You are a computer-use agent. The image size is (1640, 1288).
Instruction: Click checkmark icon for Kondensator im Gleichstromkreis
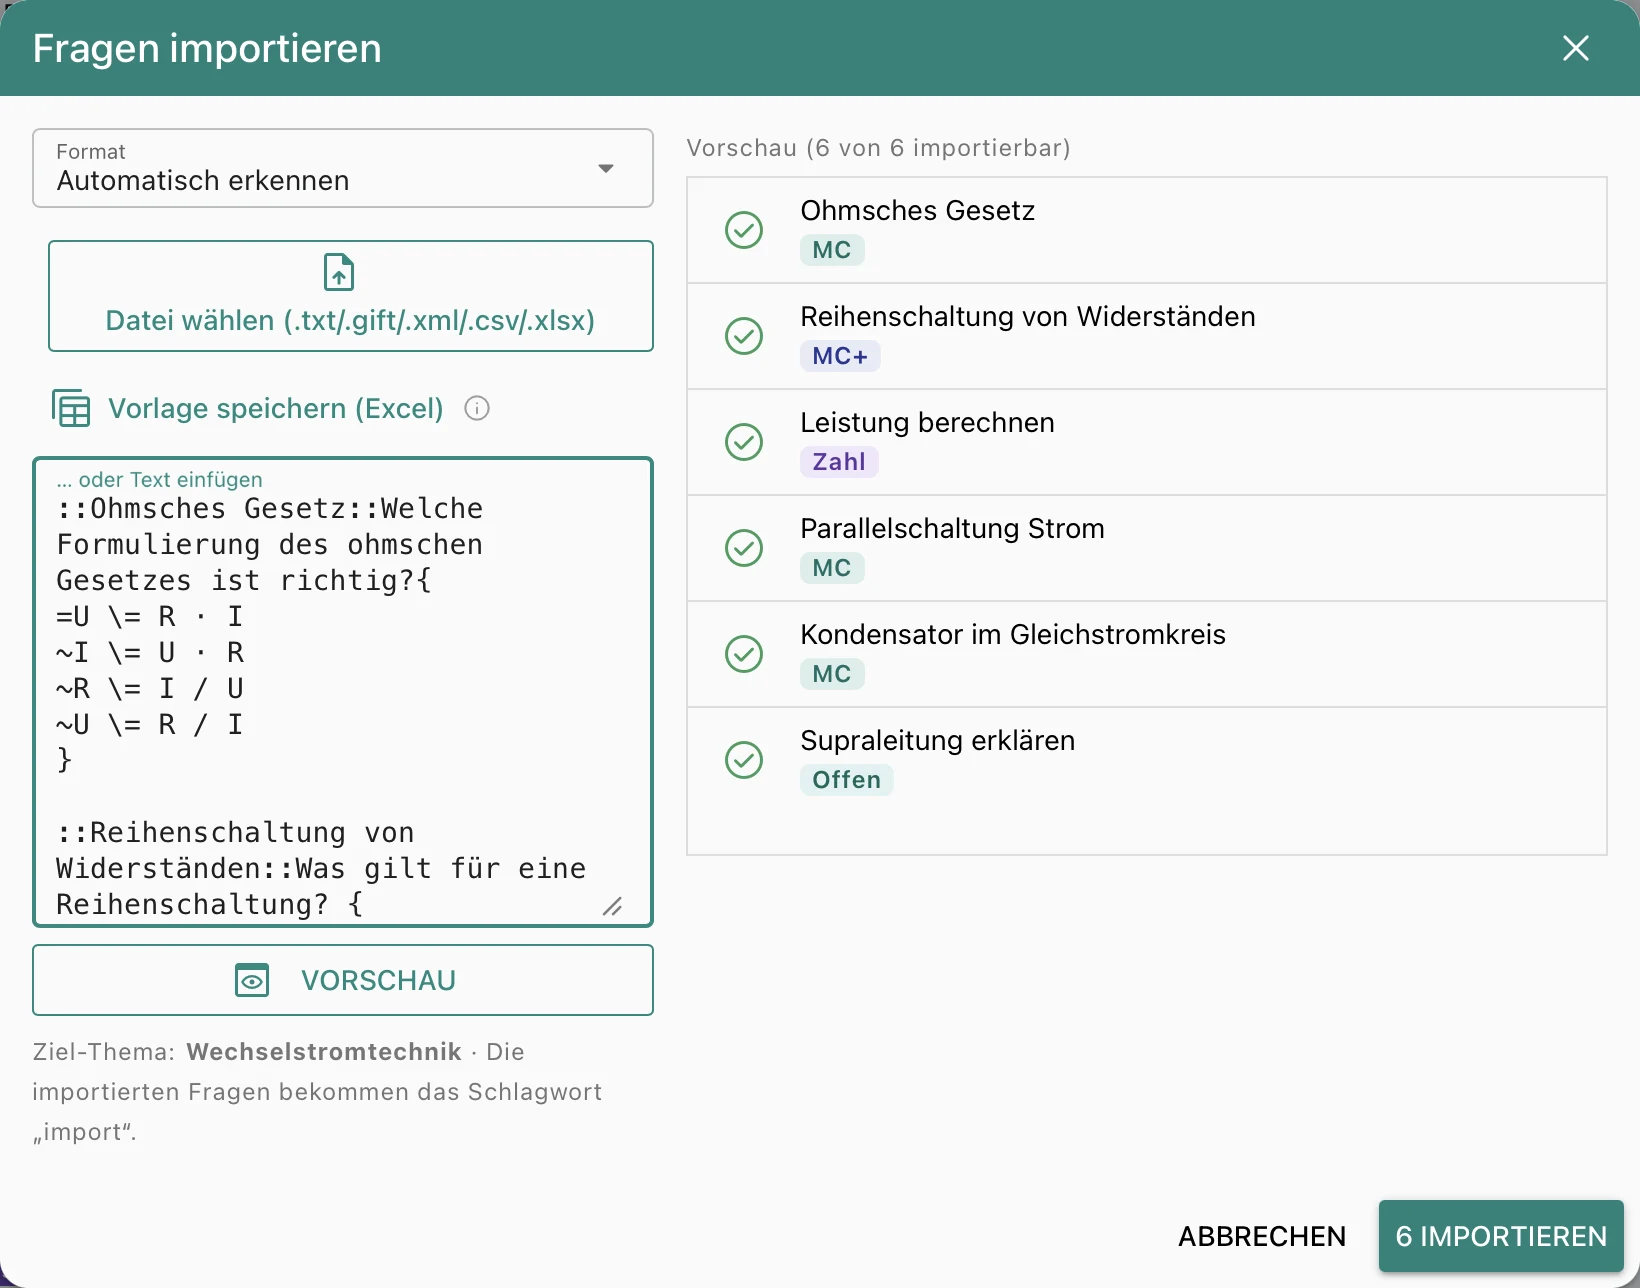744,654
